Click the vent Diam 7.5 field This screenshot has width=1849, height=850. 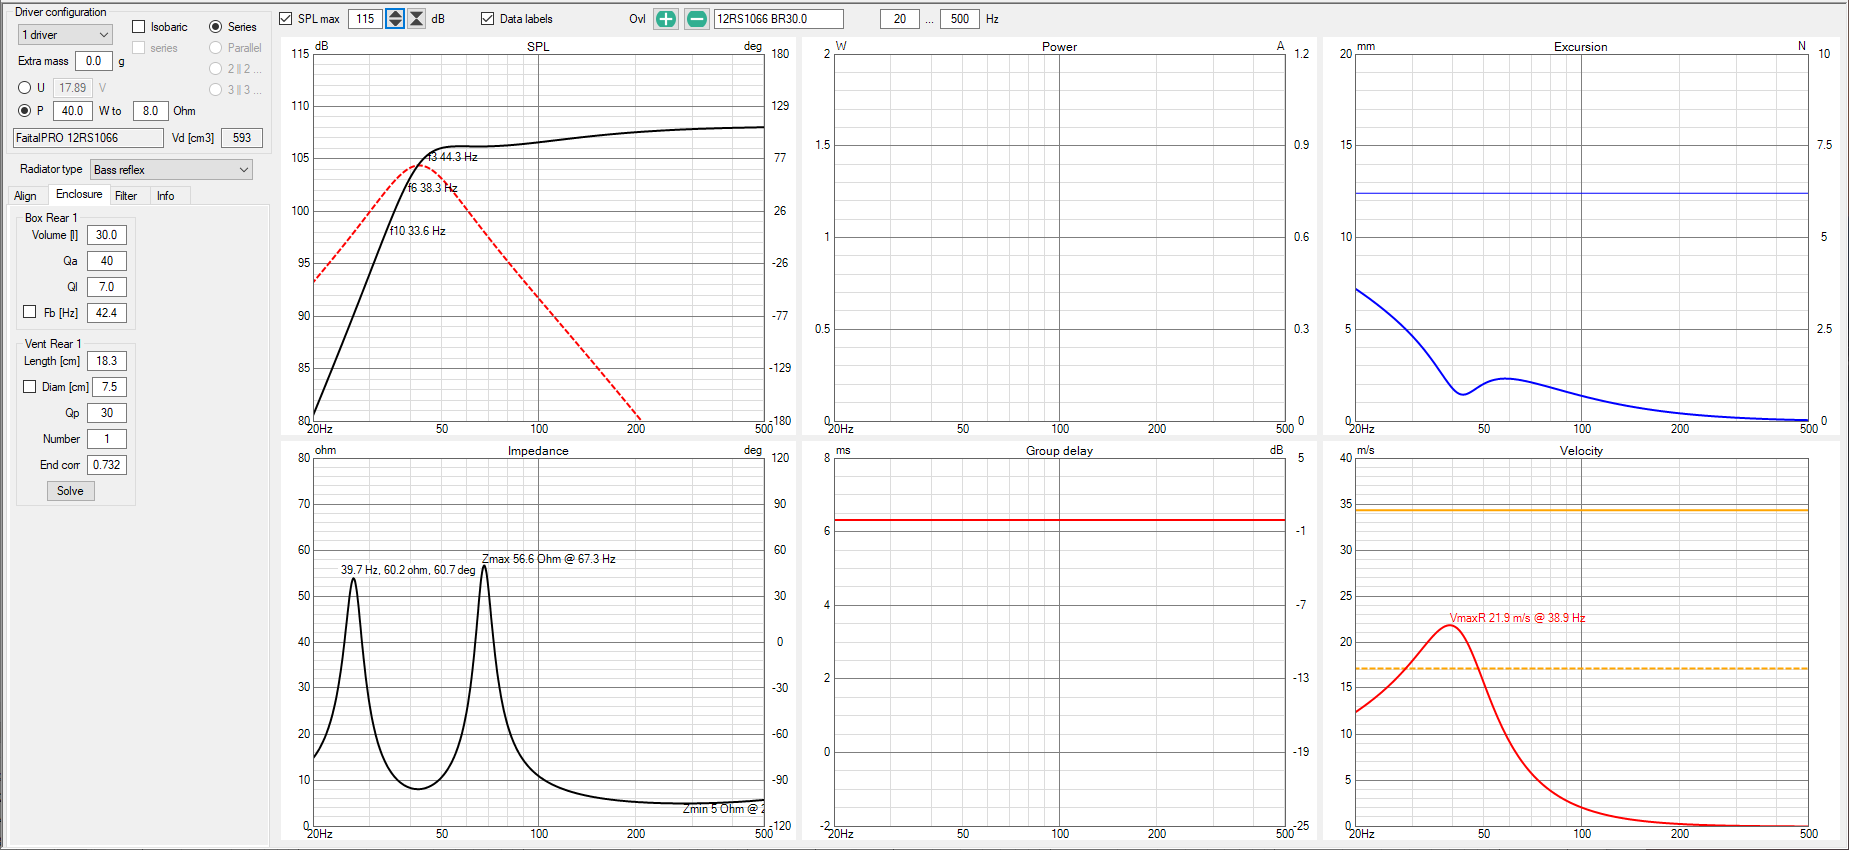coord(110,387)
